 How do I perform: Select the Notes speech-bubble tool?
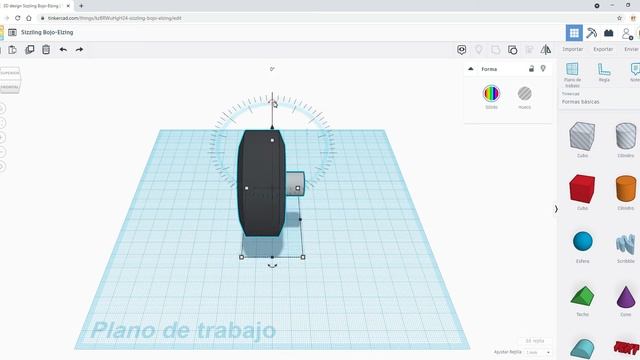[x=635, y=72]
